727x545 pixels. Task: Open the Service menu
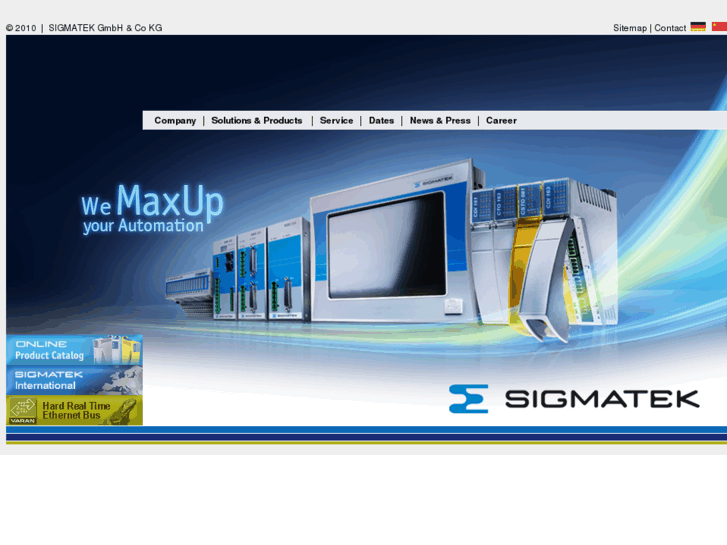pos(337,121)
